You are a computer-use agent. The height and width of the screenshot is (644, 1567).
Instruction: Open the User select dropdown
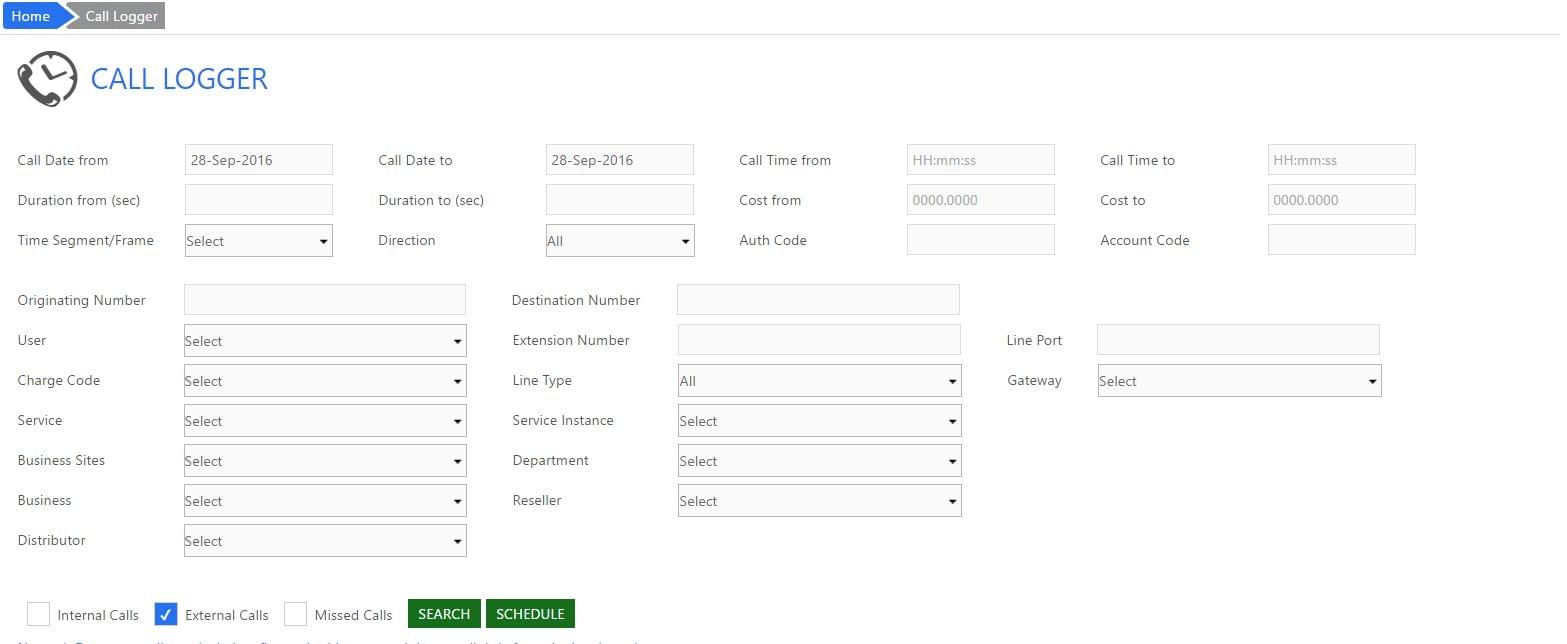pyautogui.click(x=325, y=341)
